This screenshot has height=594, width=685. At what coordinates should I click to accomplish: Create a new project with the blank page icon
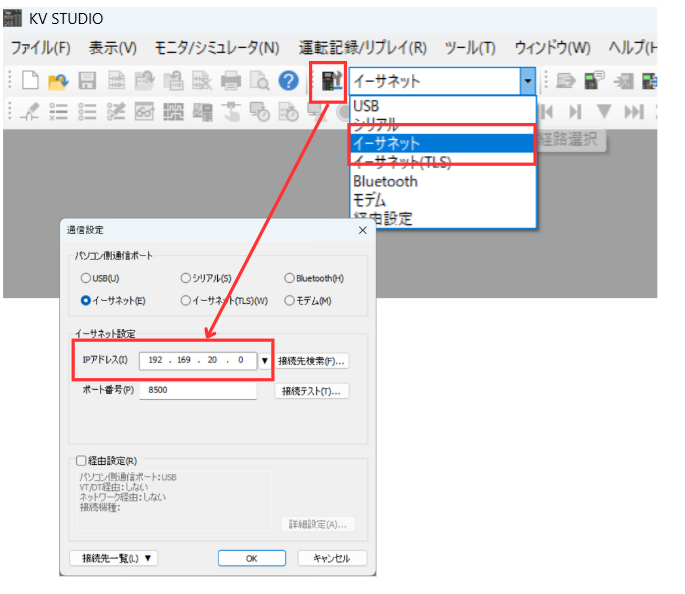(x=30, y=80)
